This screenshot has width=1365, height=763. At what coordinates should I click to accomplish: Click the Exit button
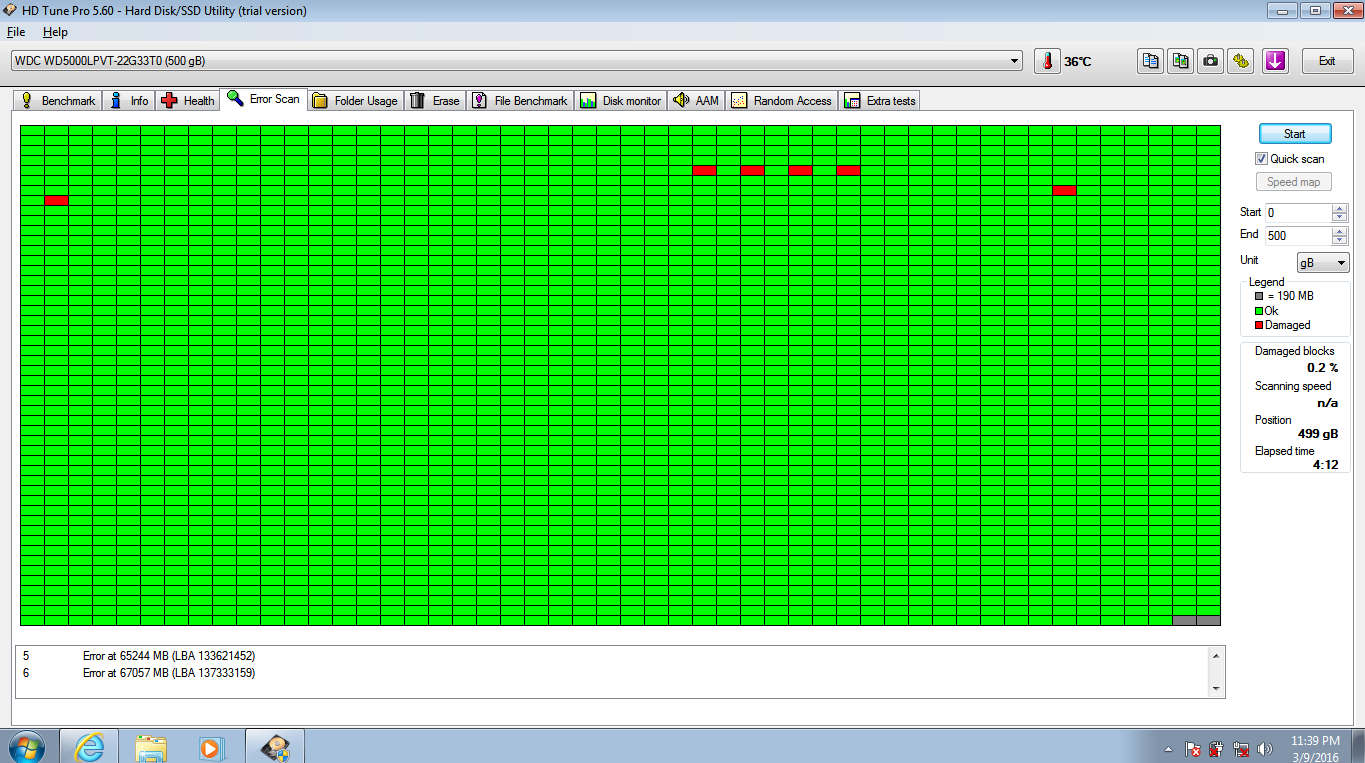[1327, 61]
